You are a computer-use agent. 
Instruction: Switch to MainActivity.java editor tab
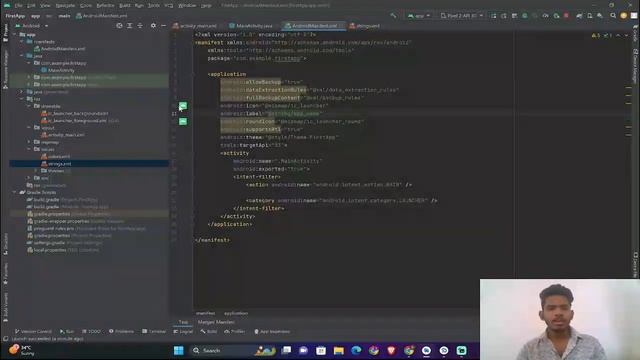point(251,26)
